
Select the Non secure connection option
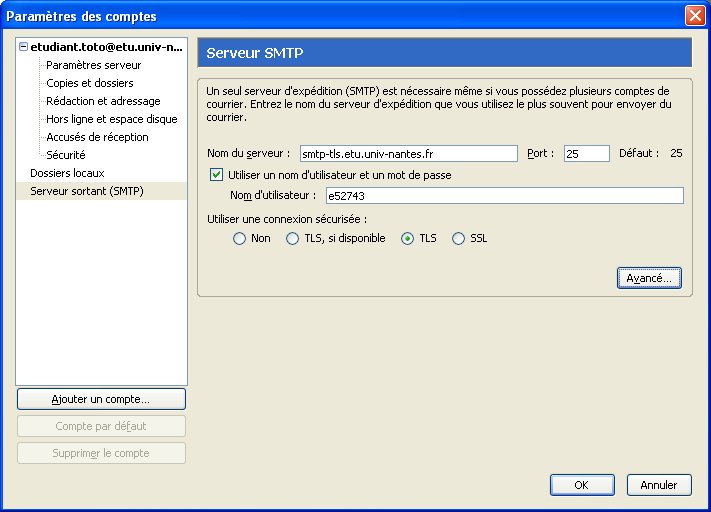(239, 239)
